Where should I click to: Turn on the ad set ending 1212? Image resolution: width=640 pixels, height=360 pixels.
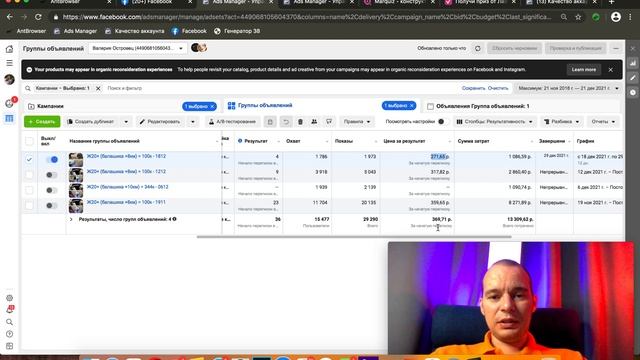point(51,175)
